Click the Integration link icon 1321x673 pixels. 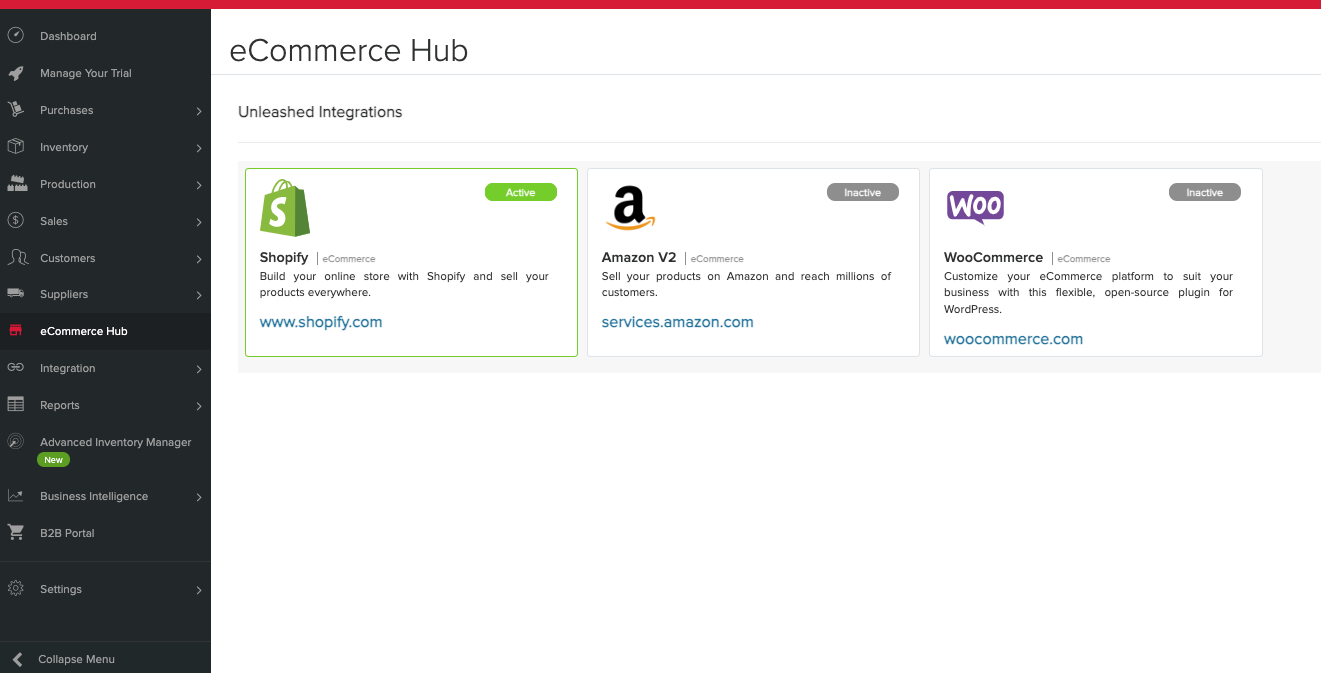(15, 368)
